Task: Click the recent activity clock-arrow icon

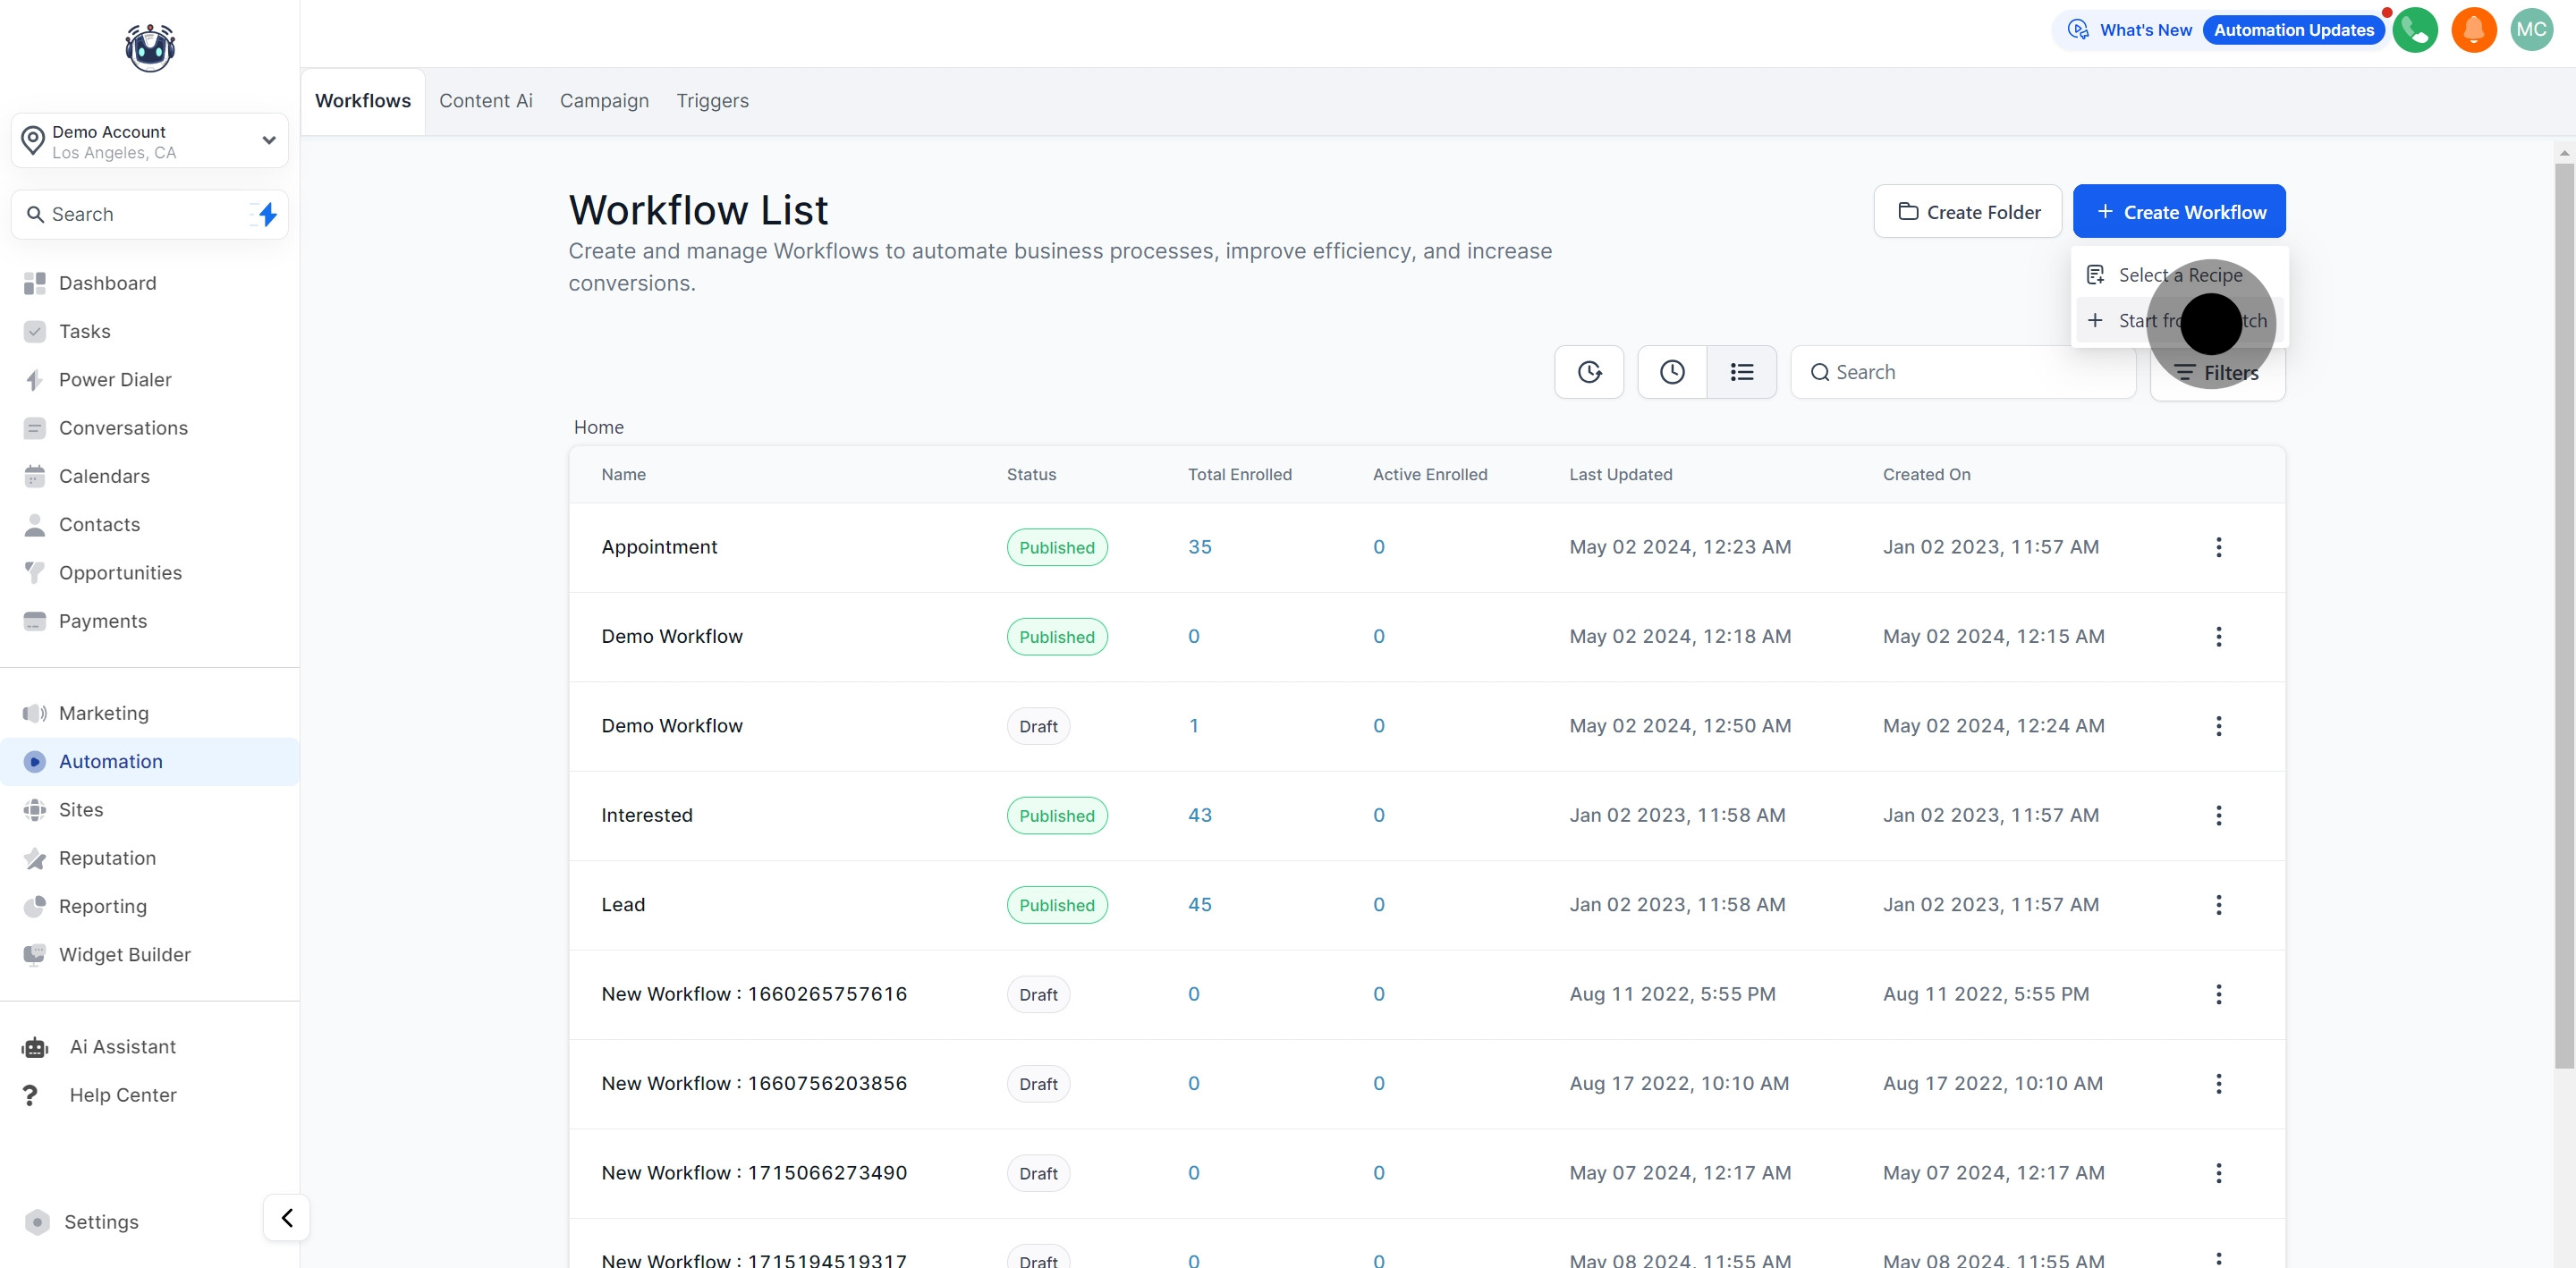Action: tap(1589, 372)
